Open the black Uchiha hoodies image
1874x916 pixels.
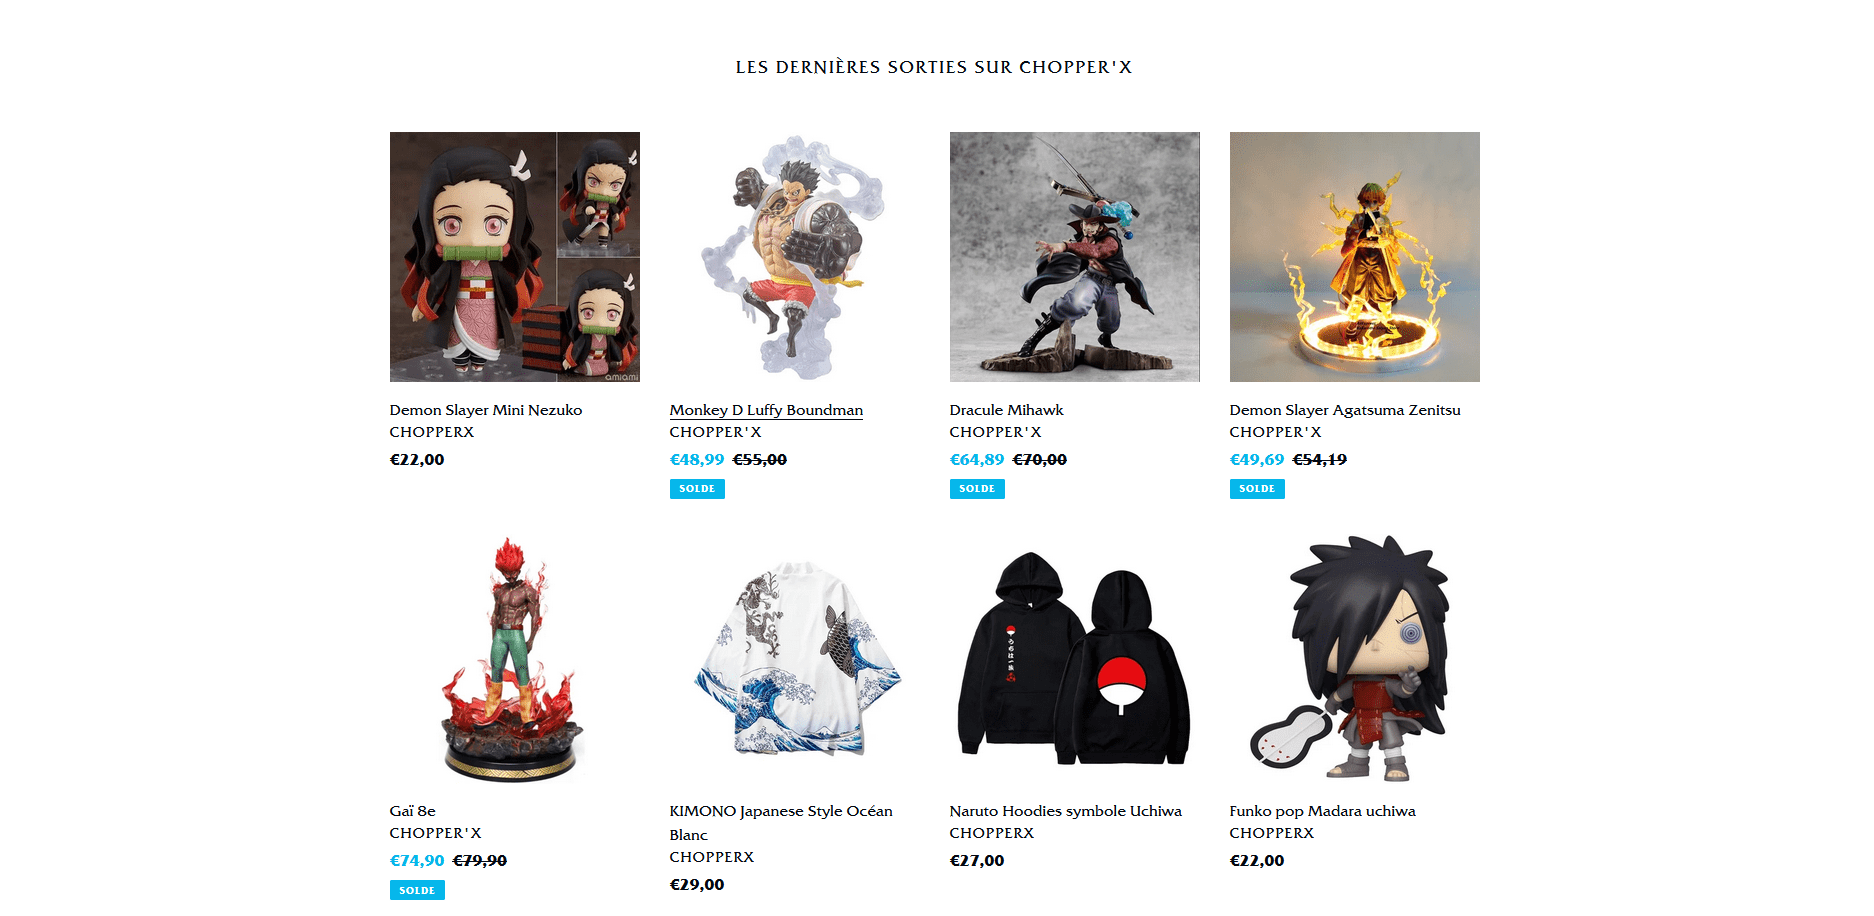1074,658
